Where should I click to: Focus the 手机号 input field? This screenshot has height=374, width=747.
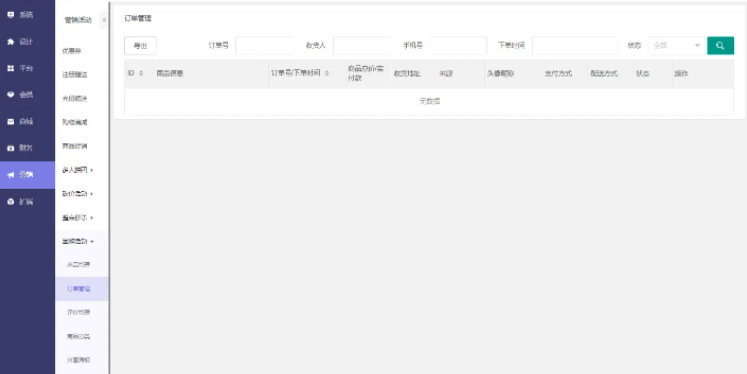click(x=458, y=46)
